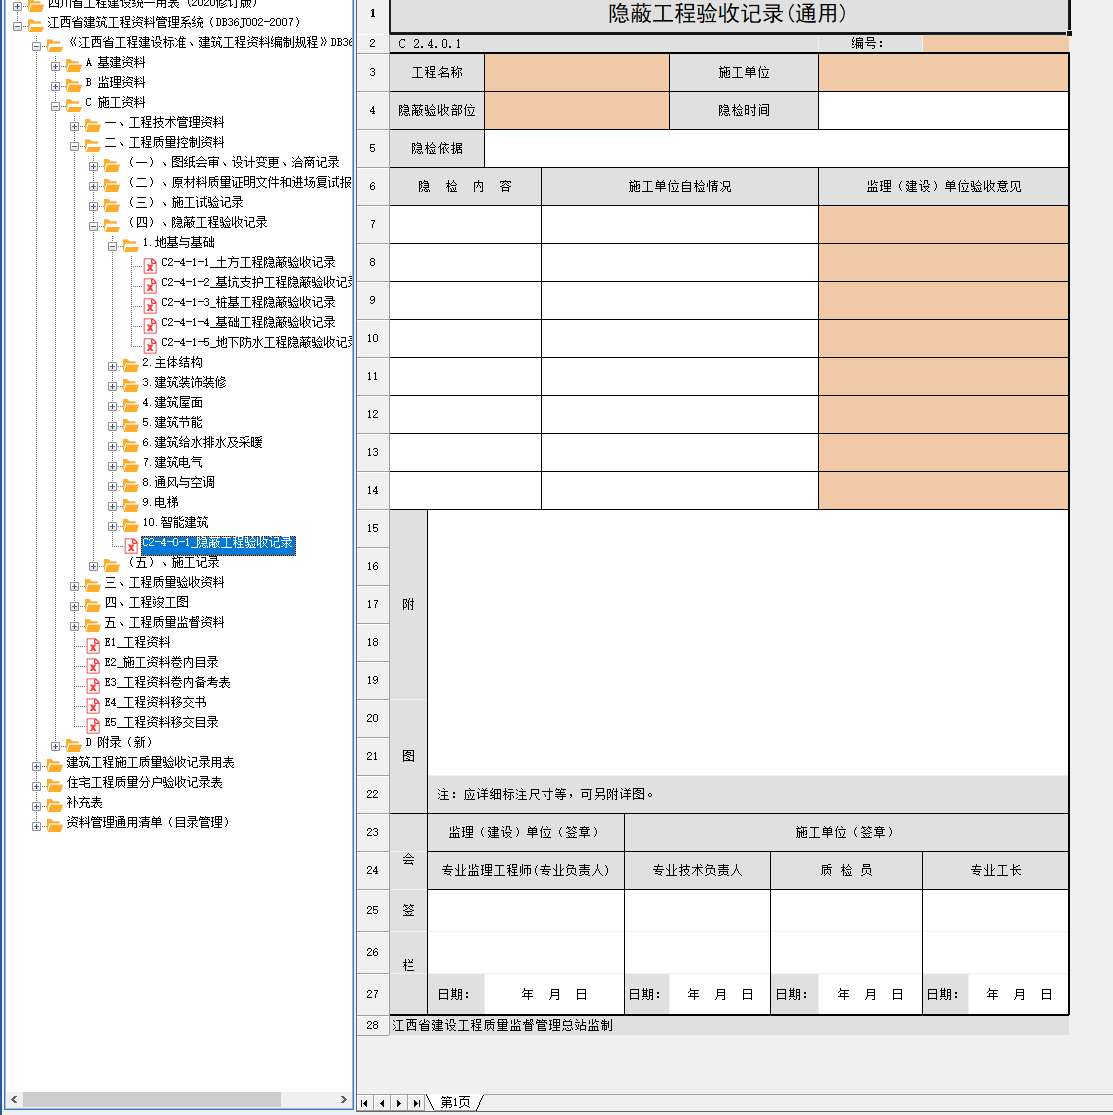Open the C2-4-1-2 基坑支护工程 file icon
The image size is (1113, 1115).
point(150,285)
